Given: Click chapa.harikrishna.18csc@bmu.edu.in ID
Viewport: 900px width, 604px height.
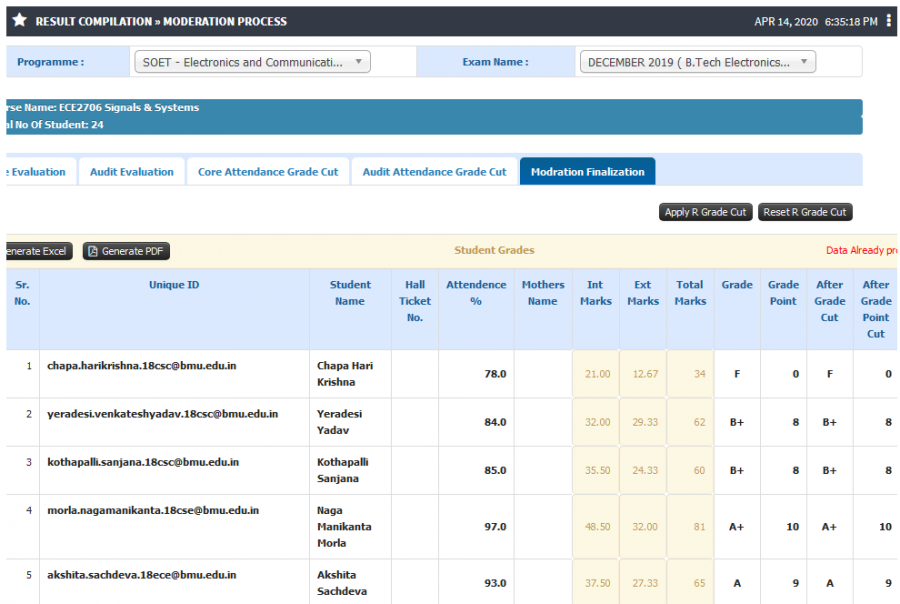Looking at the screenshot, I should tap(142, 366).
